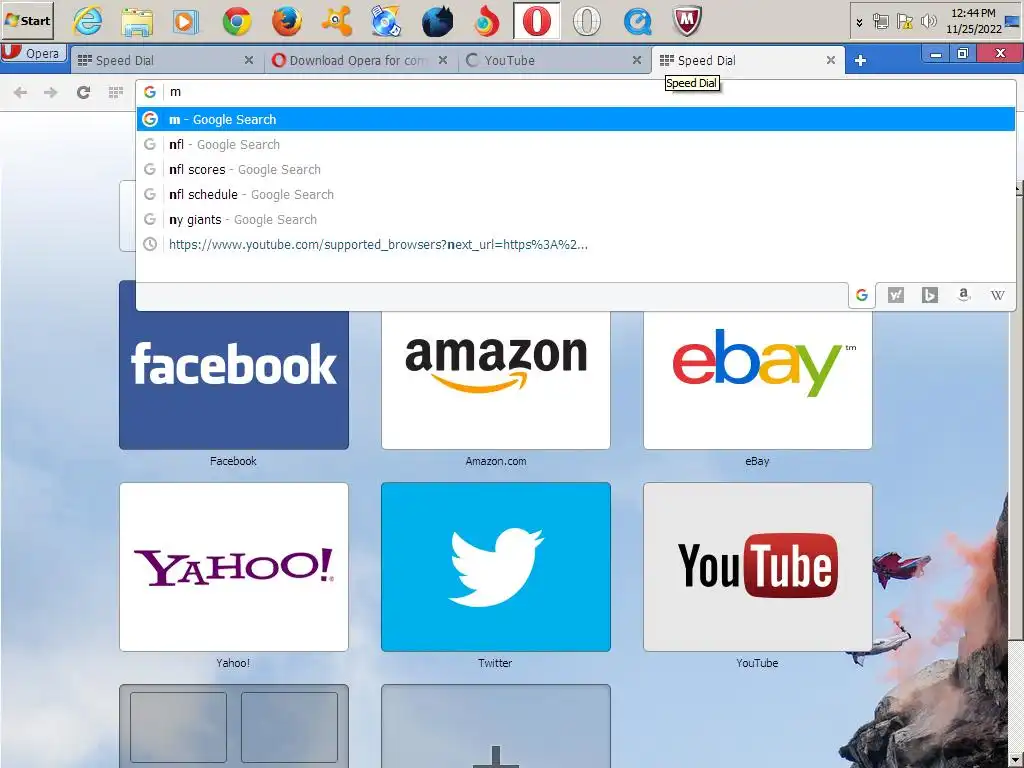Image resolution: width=1024 pixels, height=768 pixels.
Task: Open the Waterfox blue fox icon
Action: pos(437,21)
